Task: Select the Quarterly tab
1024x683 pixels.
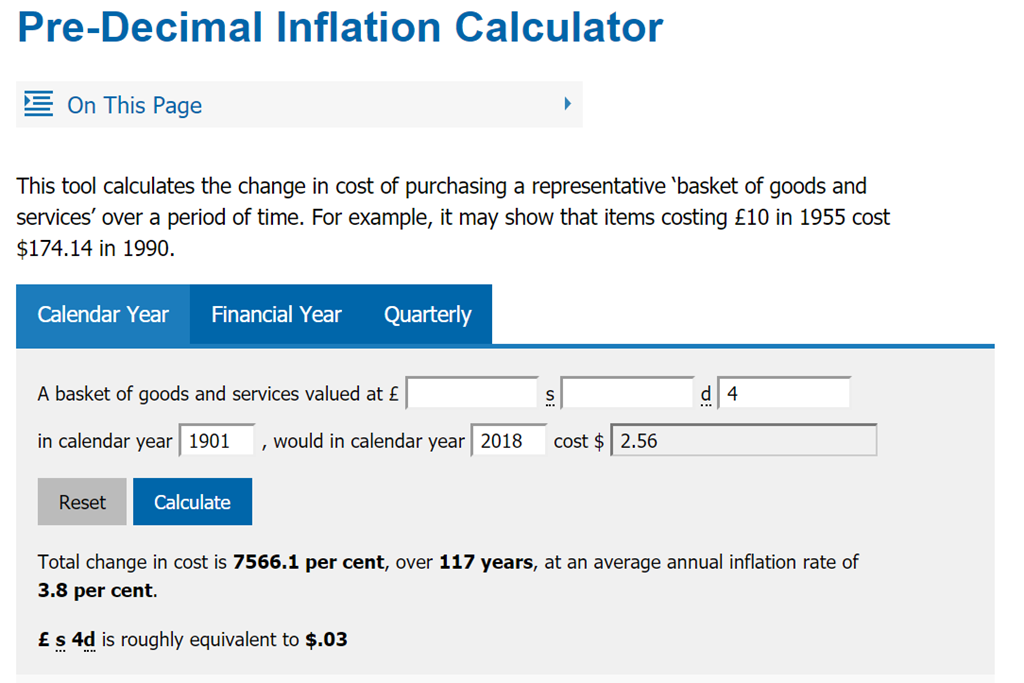Action: click(427, 314)
